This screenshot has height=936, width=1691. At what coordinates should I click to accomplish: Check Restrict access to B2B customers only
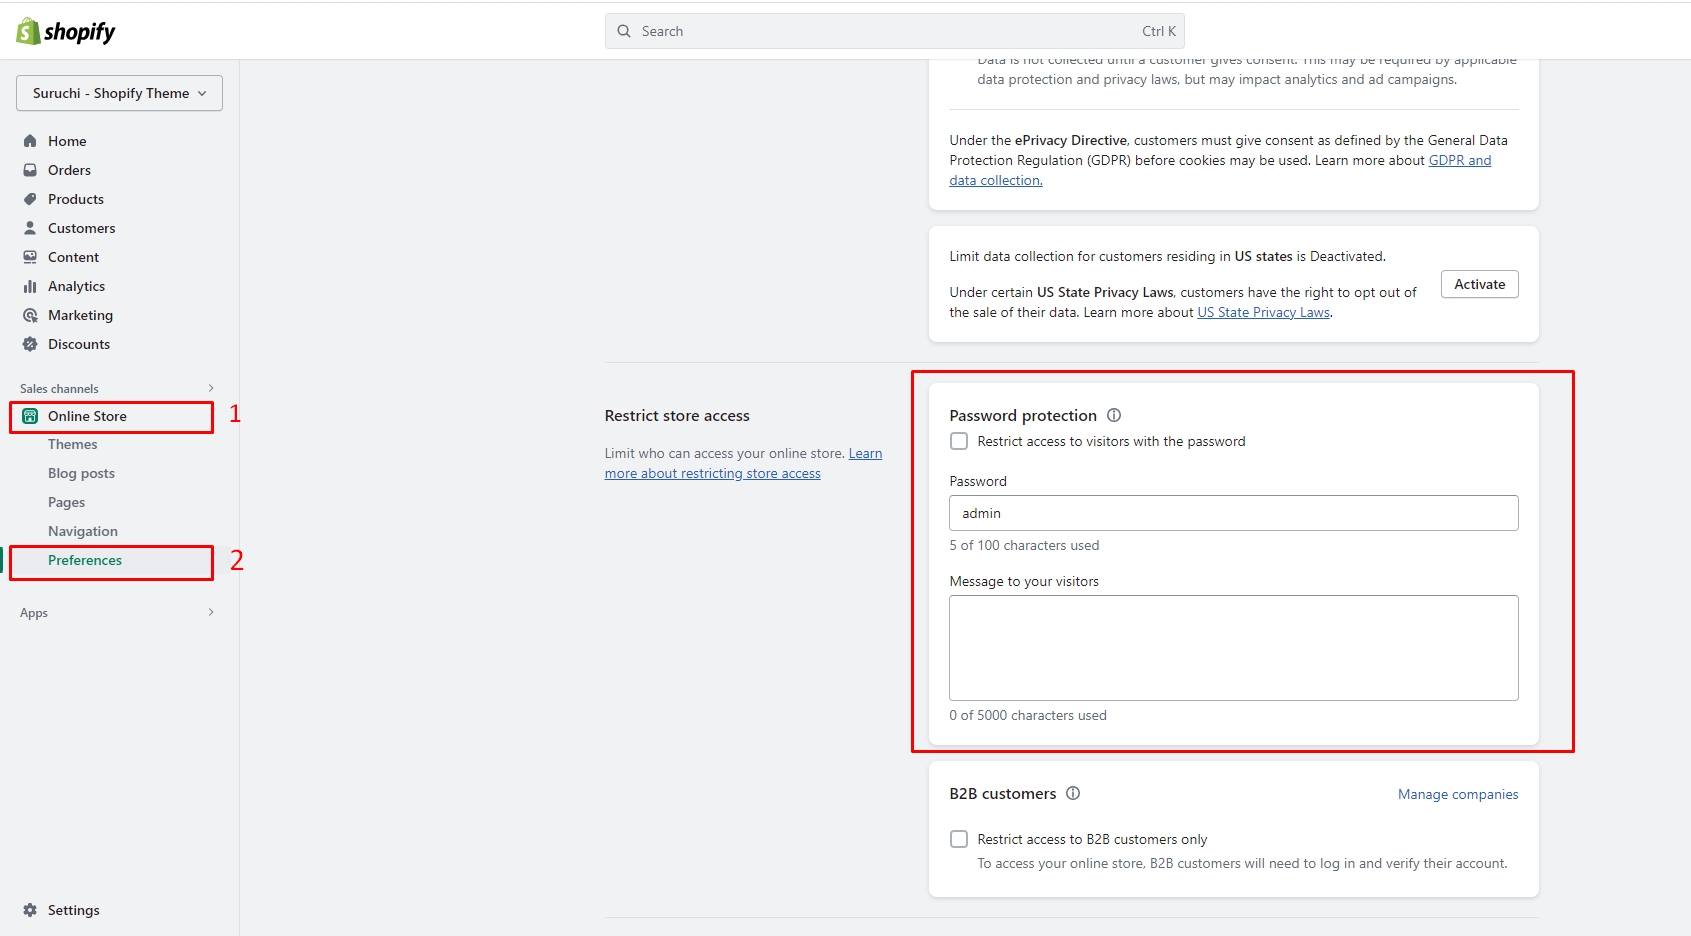959,839
